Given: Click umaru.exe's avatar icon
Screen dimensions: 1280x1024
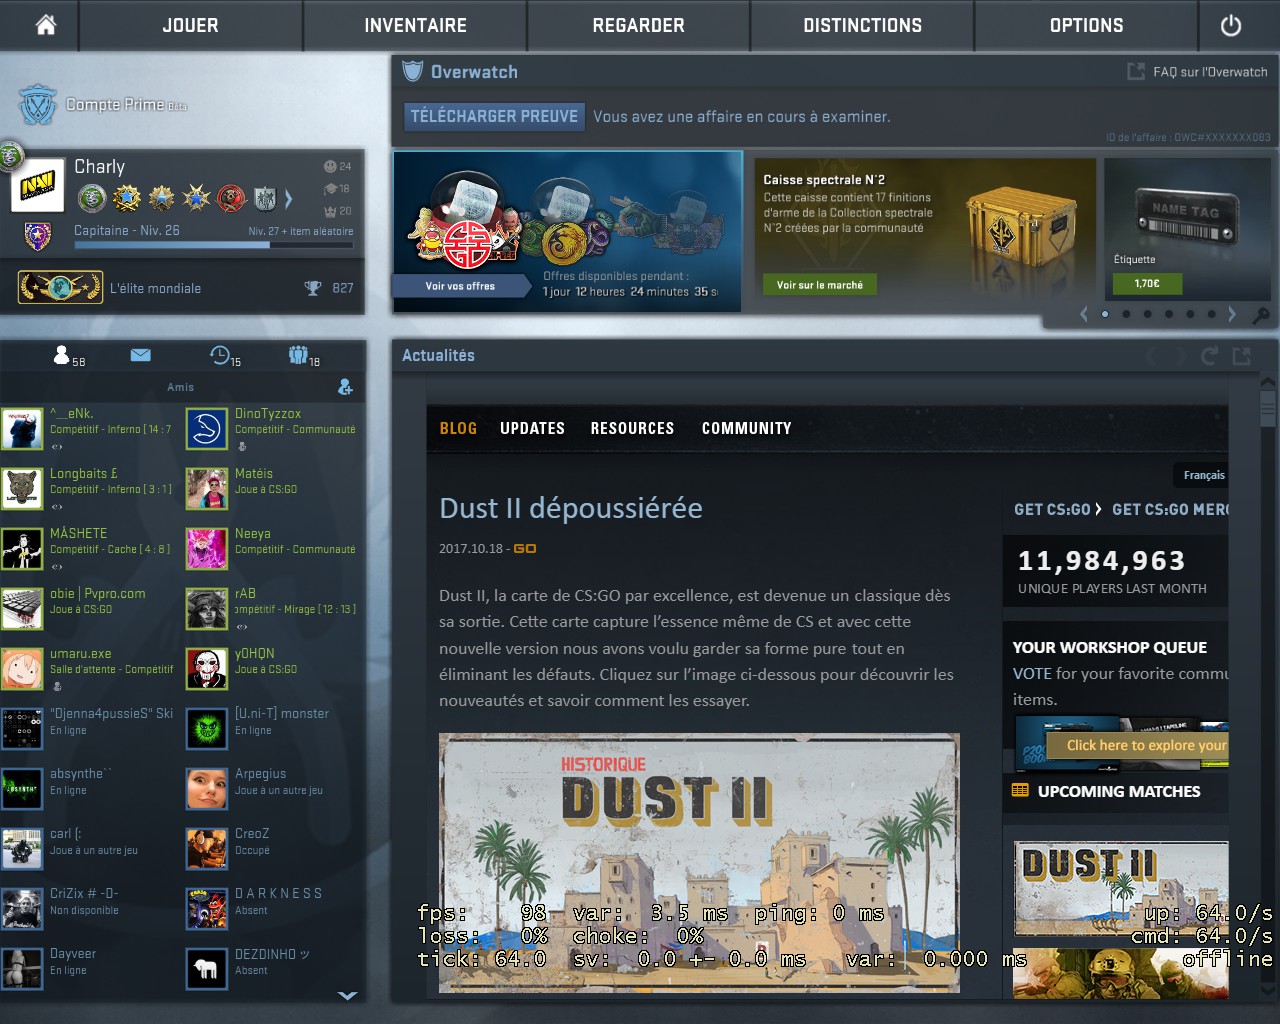Looking at the screenshot, I should tap(22, 669).
